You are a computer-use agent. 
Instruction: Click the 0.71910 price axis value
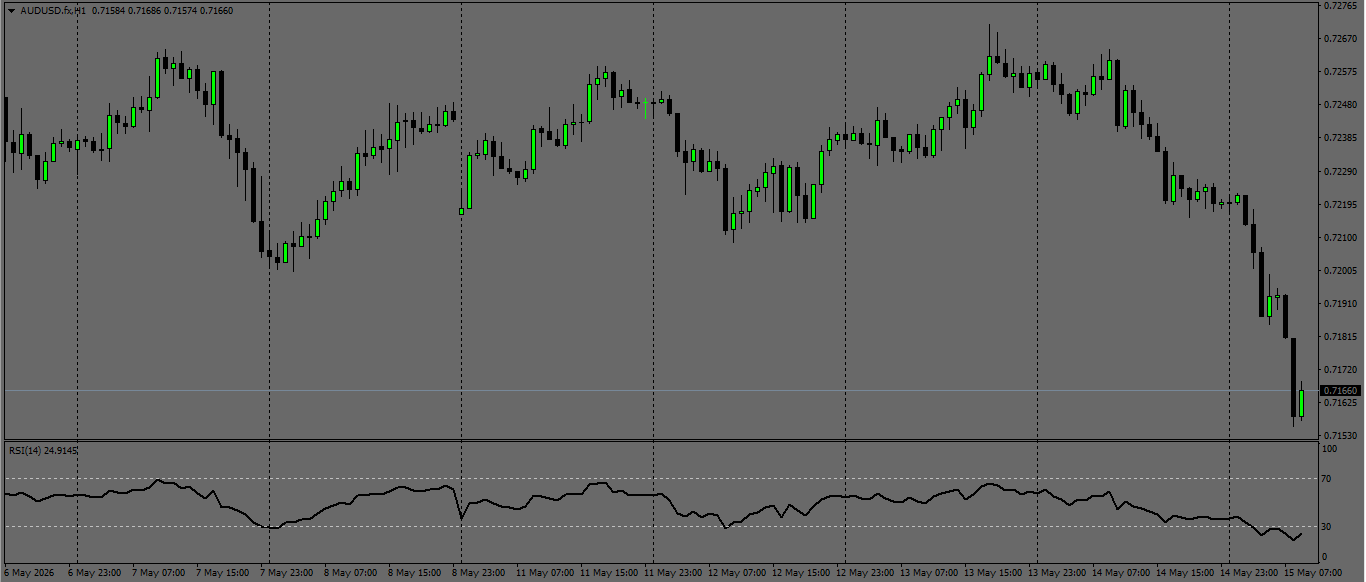point(1339,304)
